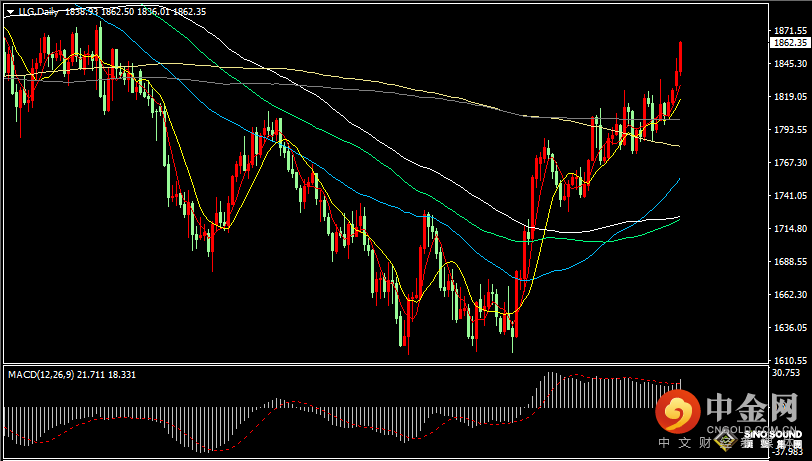Click the 1767.30 price axis label
This screenshot has height=461, width=812.
pos(789,163)
